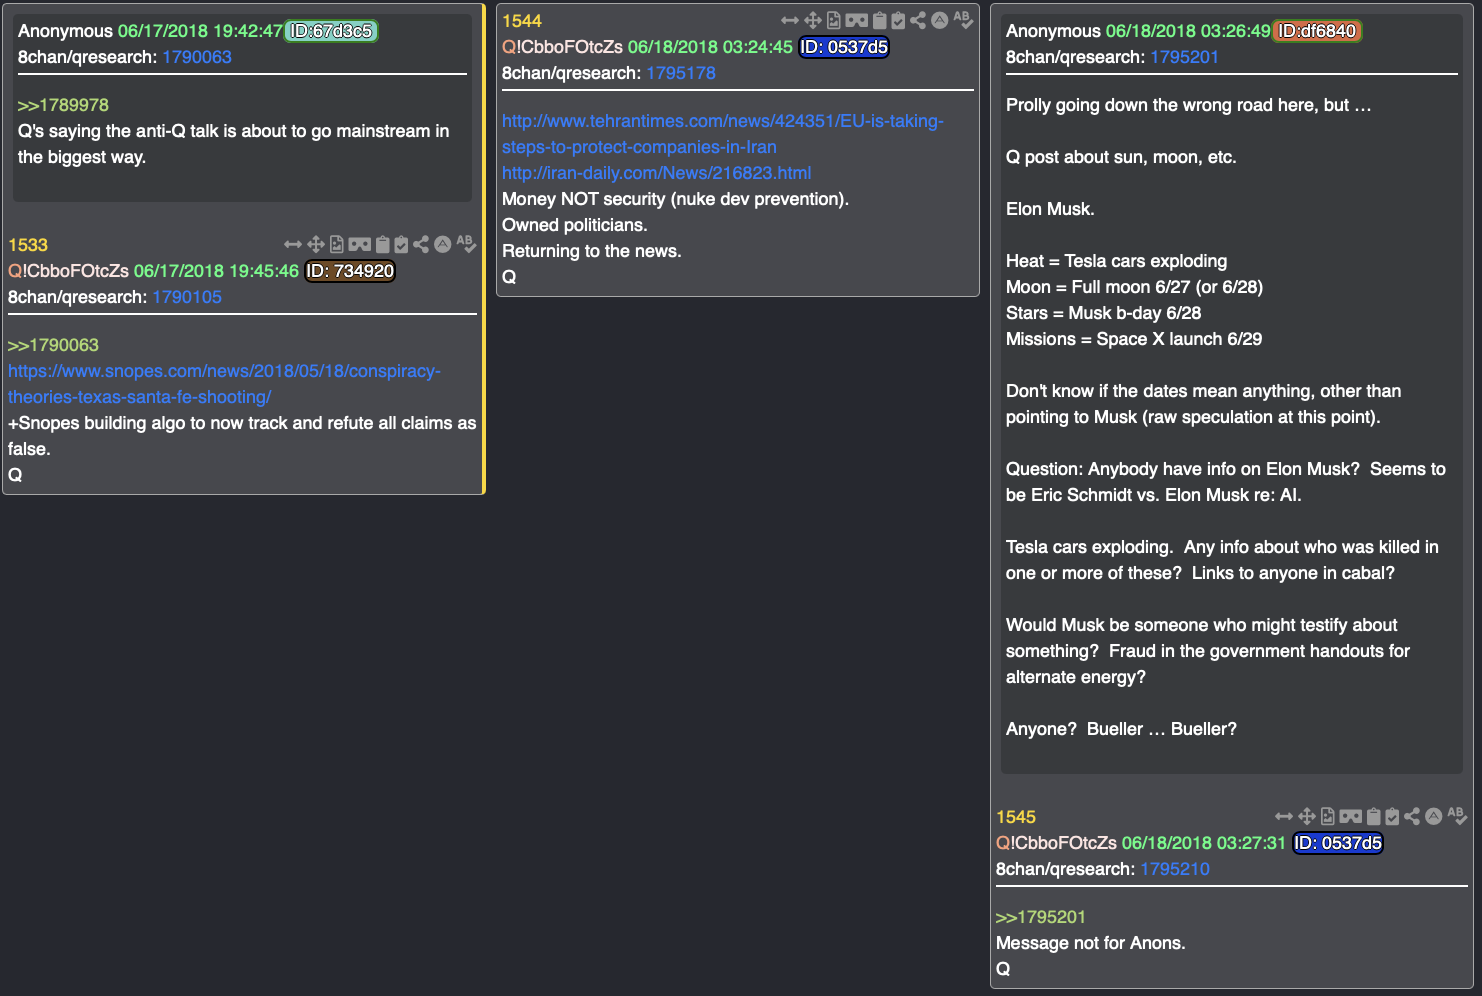This screenshot has height=996, width=1482.
Task: Click Q!CbboFOtcZs tripcode on post 1545
Action: click(1056, 843)
